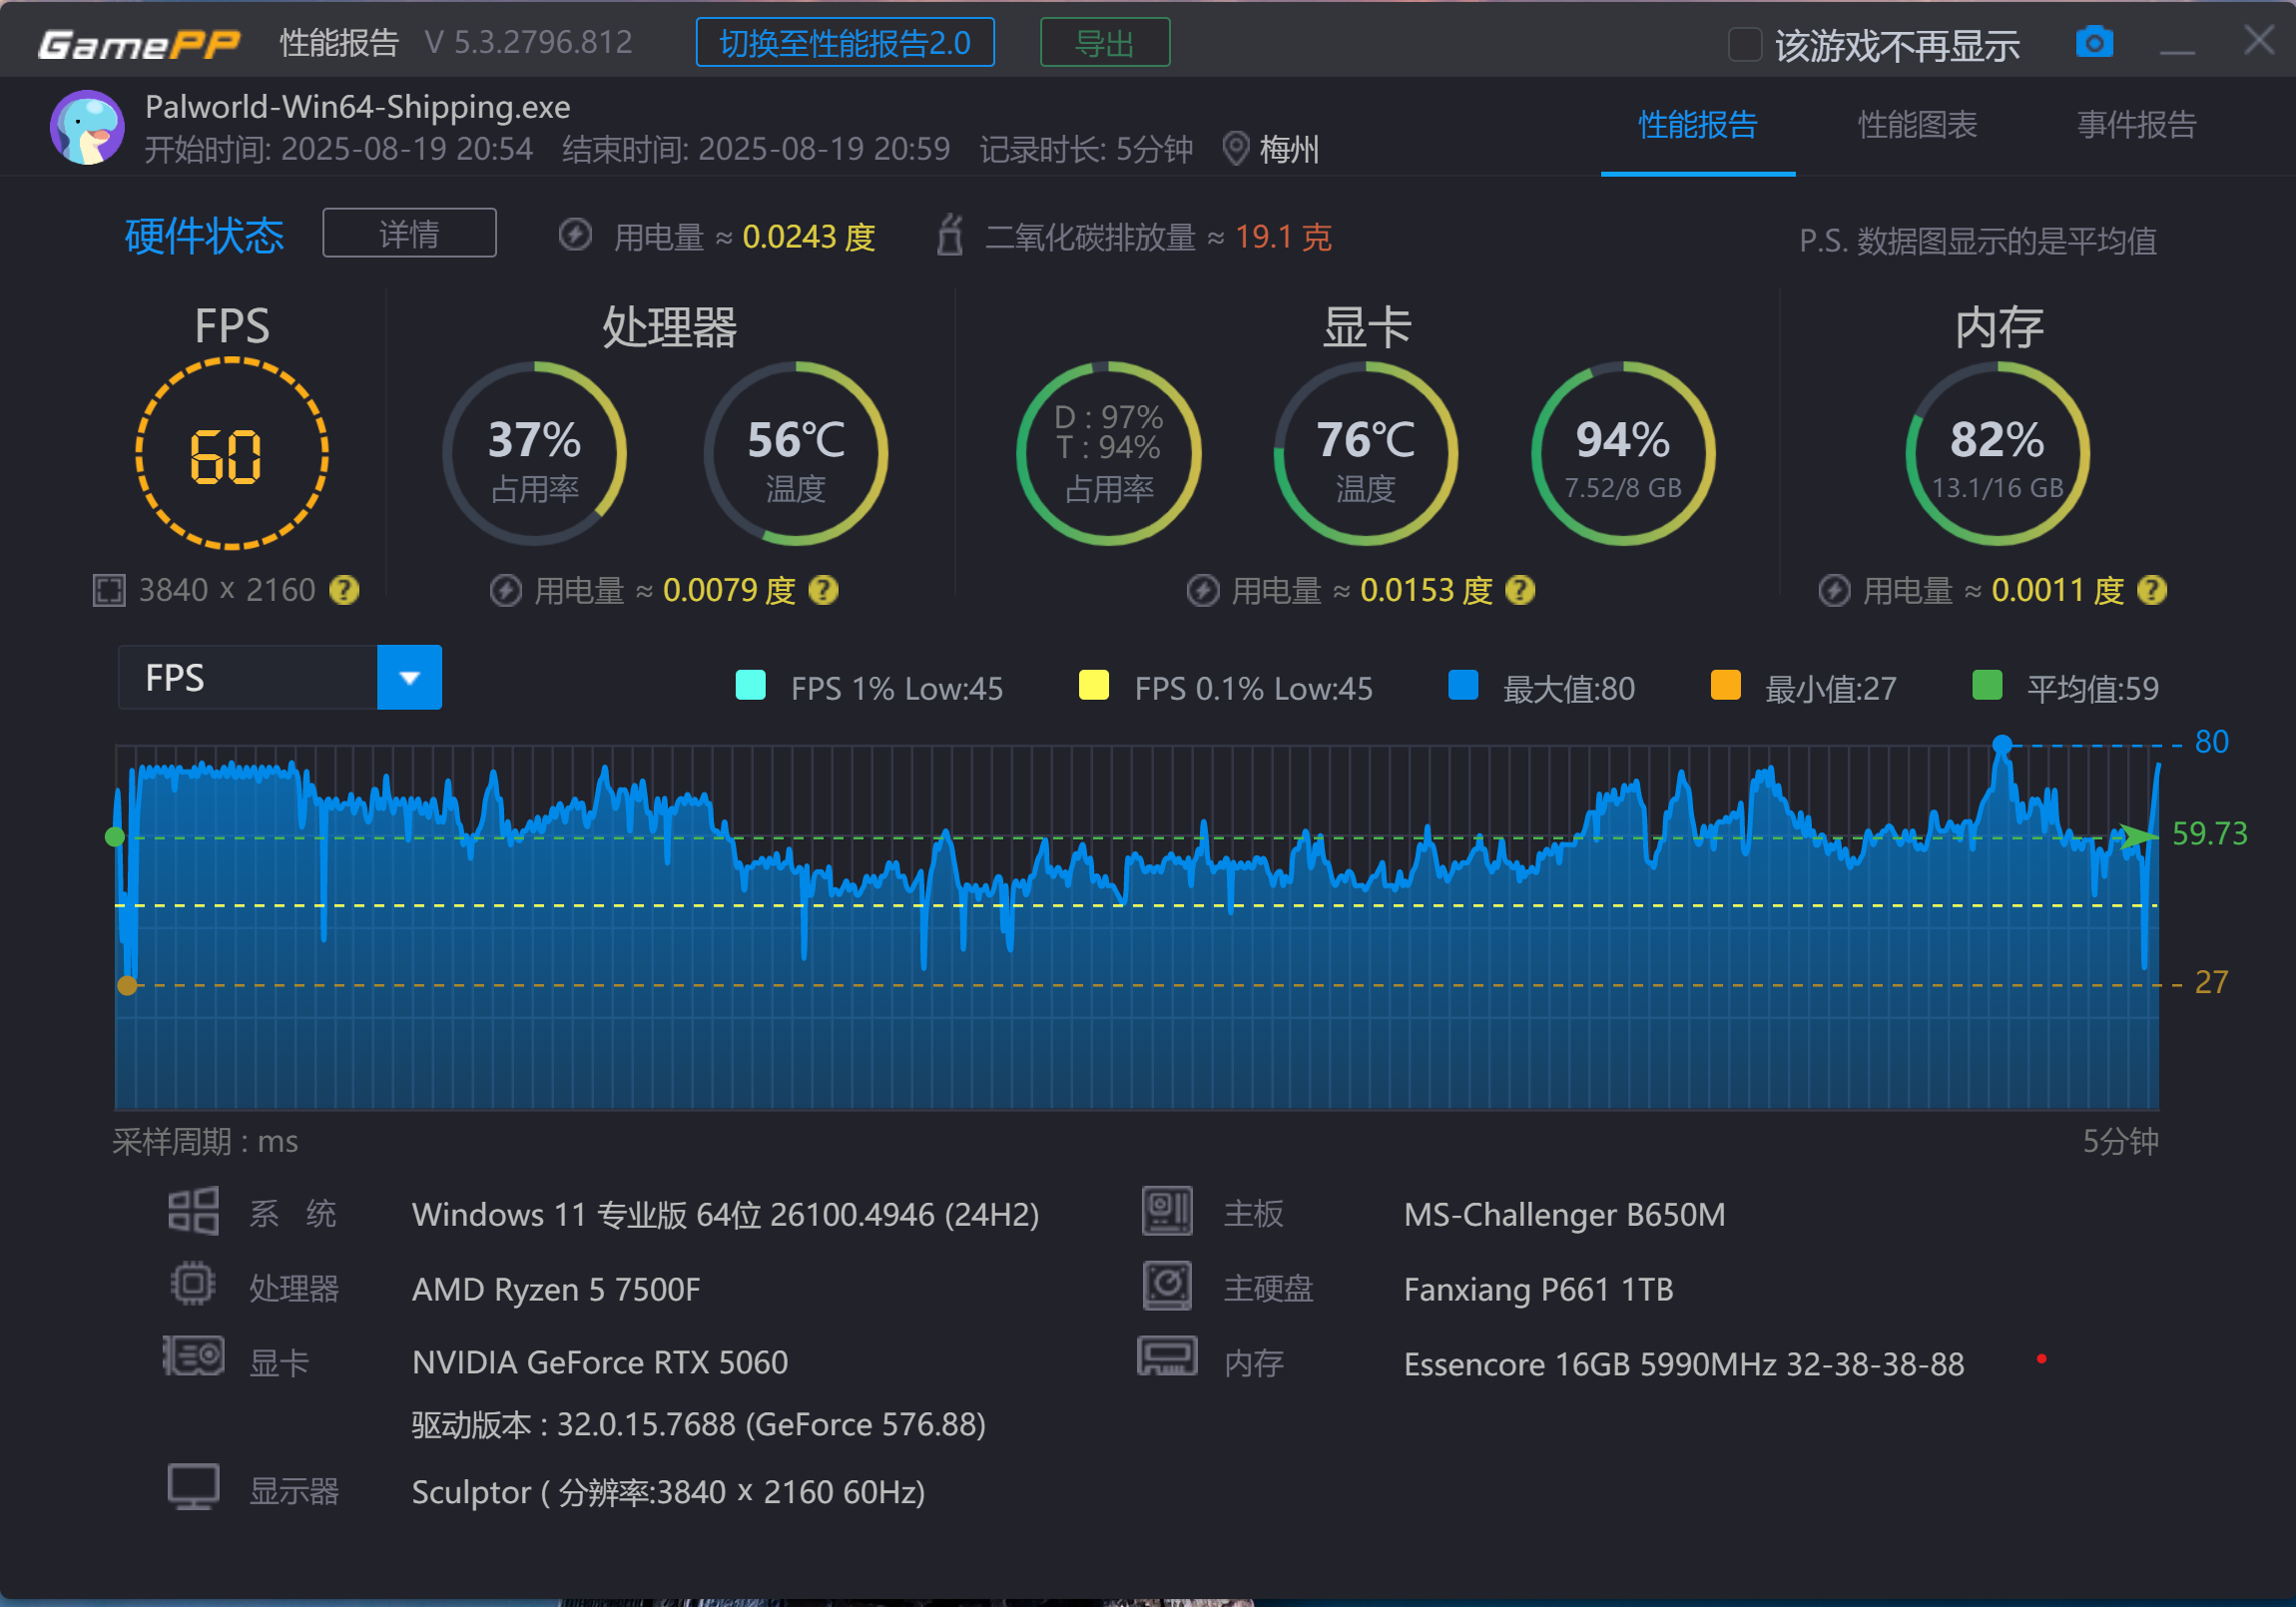Viewport: 2296px width, 1607px height.
Task: Click the green 平均值 legend swatch
Action: click(x=1986, y=685)
